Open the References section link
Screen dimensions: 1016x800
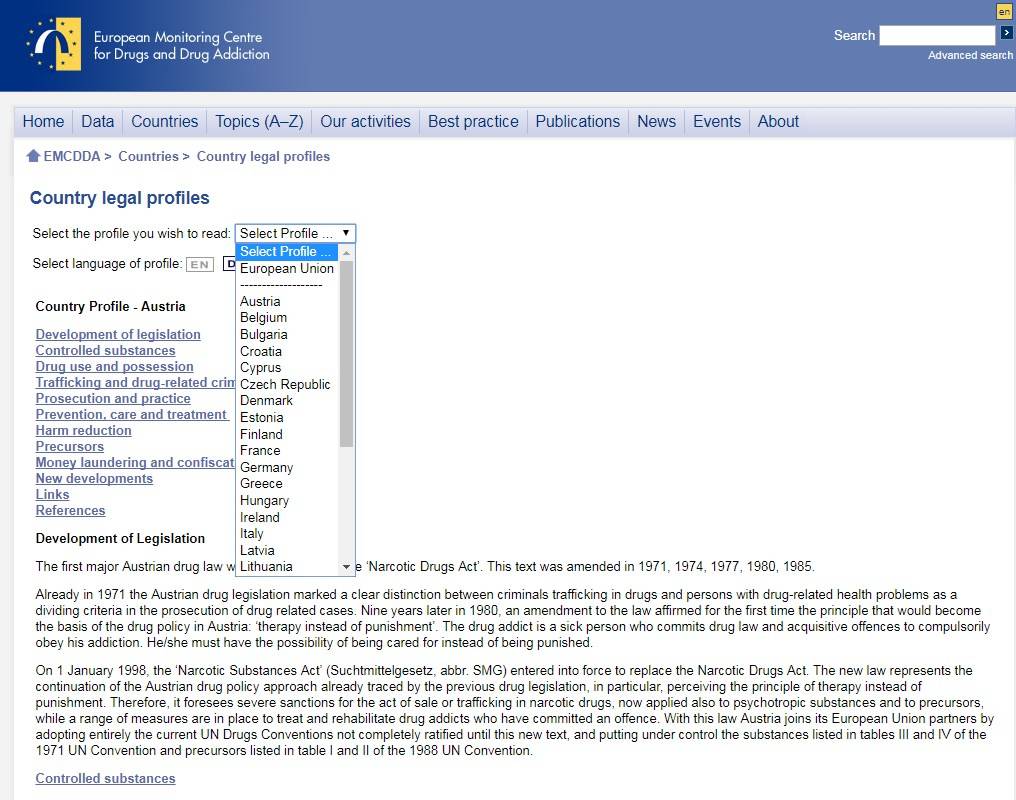(x=71, y=510)
